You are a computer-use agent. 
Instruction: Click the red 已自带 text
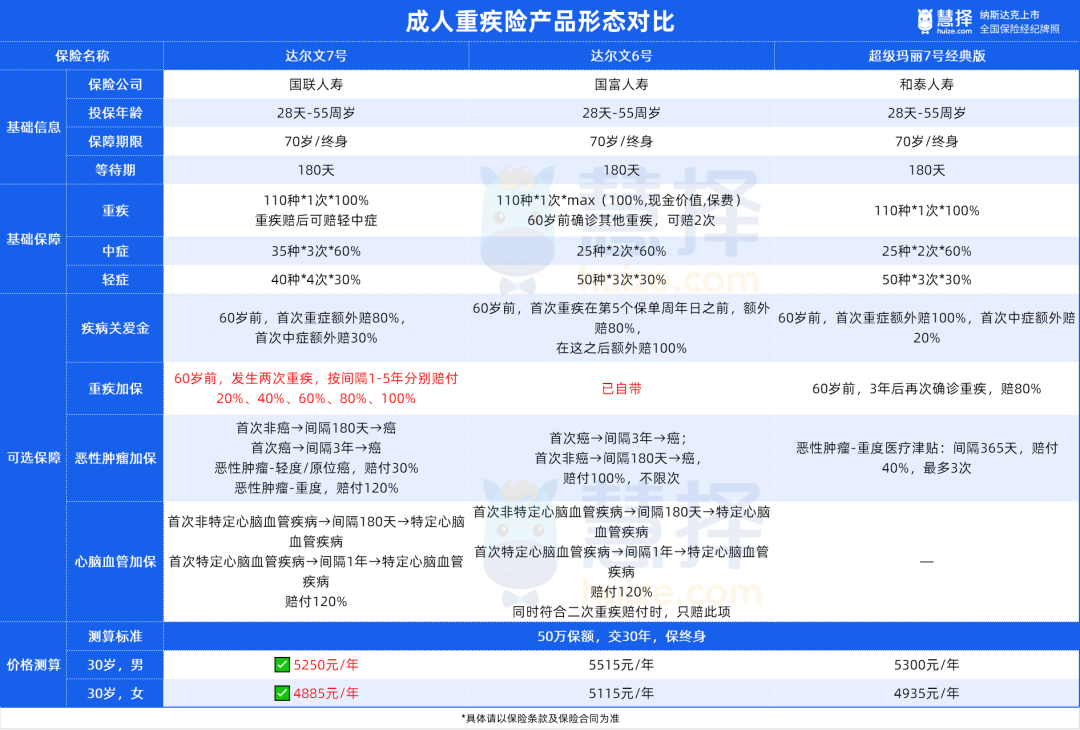621,388
